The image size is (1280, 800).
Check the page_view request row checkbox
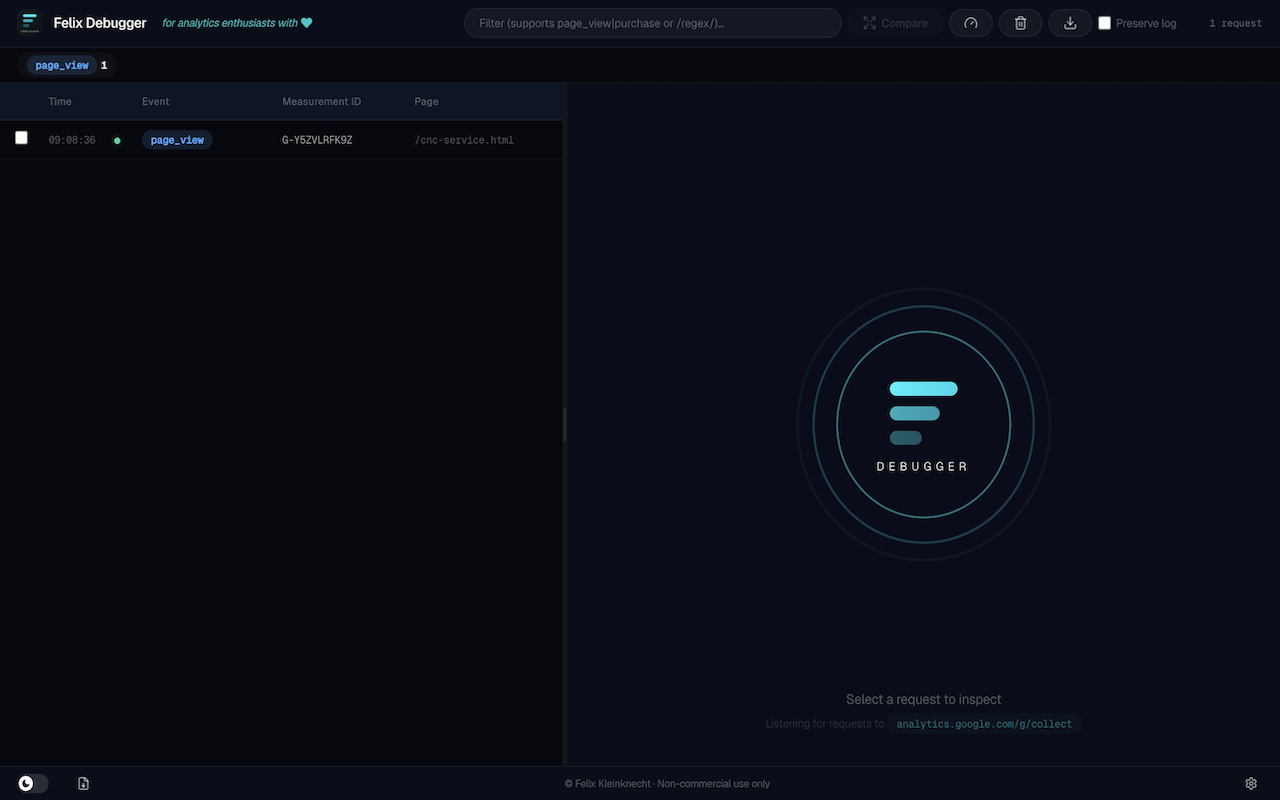21,138
